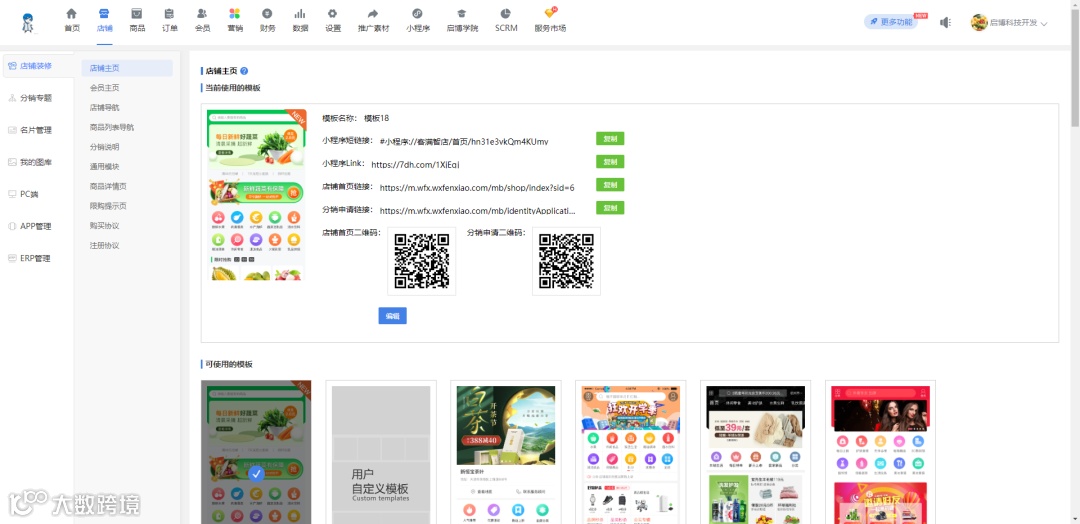Copy the 小程序短链接 with its 复制 button
Image resolution: width=1080 pixels, height=524 pixels.
click(610, 138)
